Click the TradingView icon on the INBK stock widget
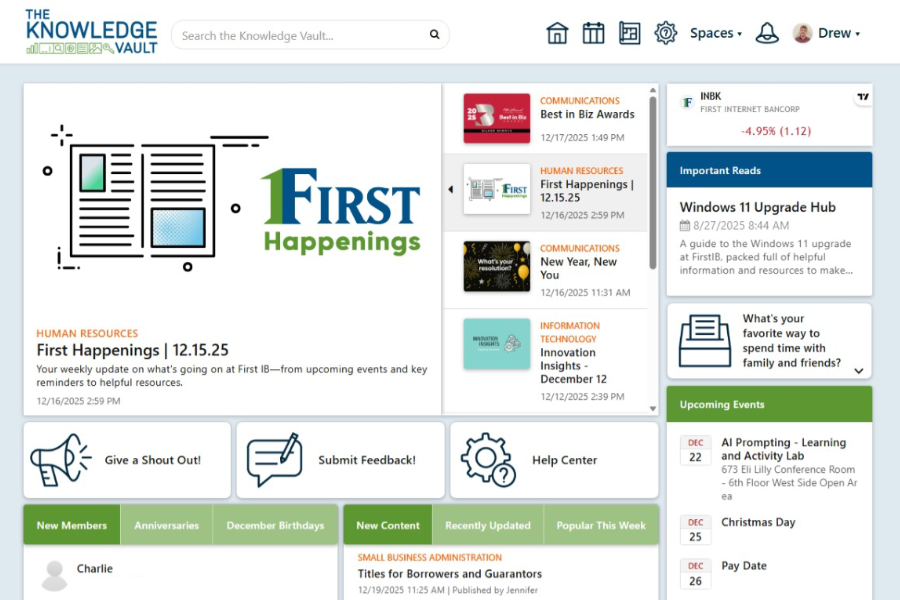 tap(863, 95)
